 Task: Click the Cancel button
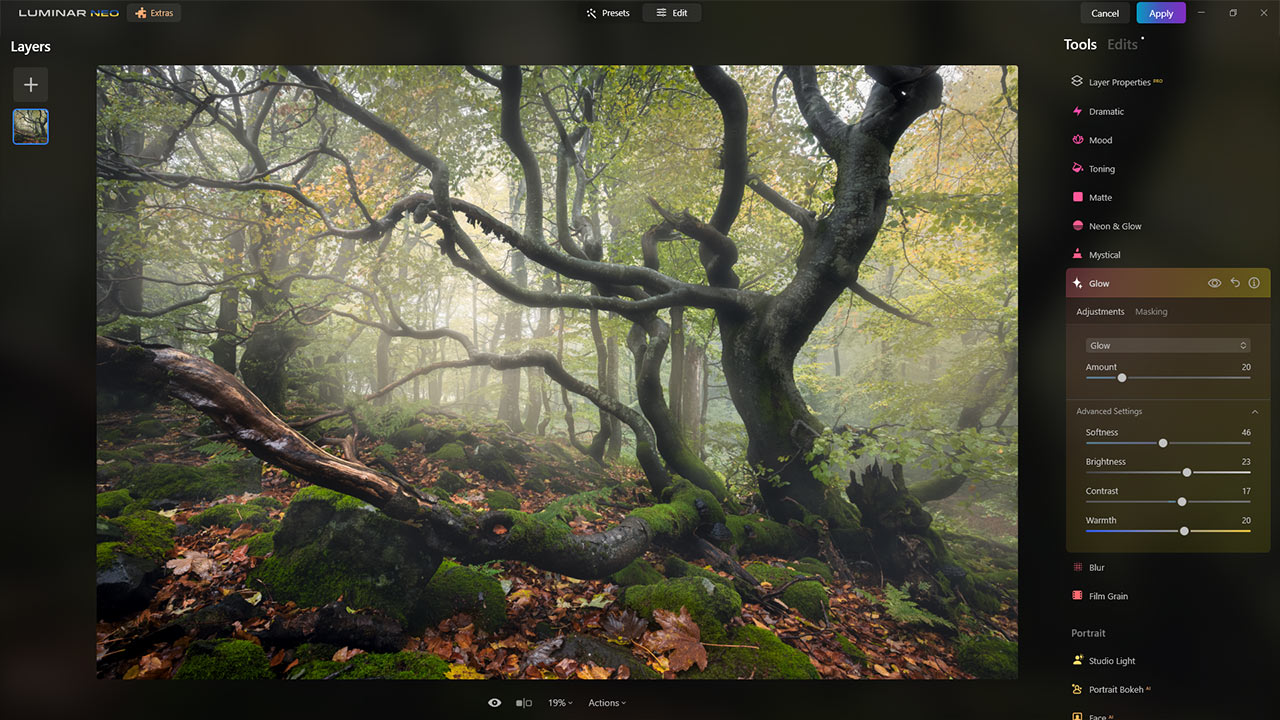(x=1105, y=13)
